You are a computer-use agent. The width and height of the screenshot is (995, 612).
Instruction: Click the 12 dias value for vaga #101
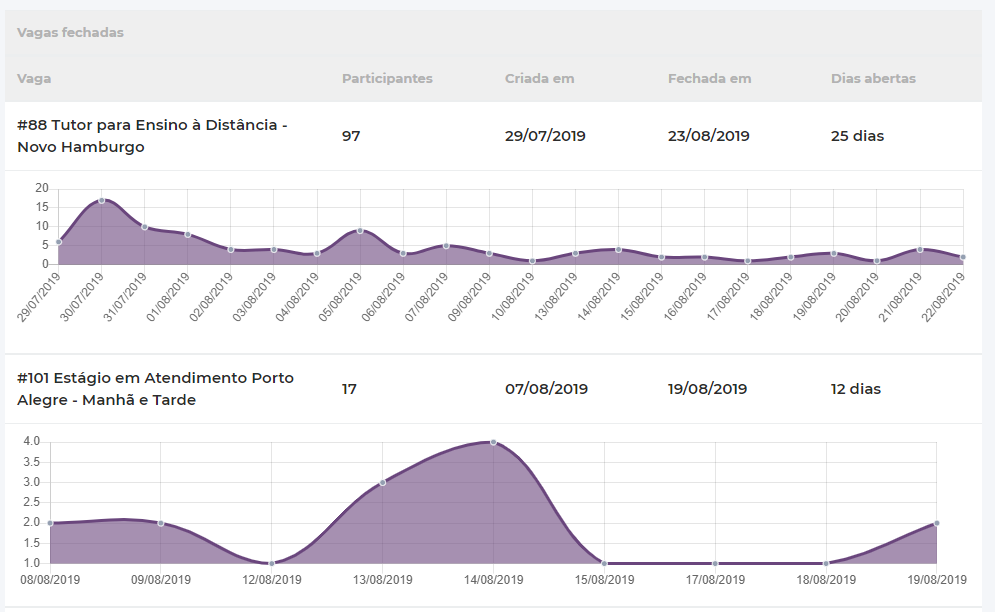(x=855, y=389)
